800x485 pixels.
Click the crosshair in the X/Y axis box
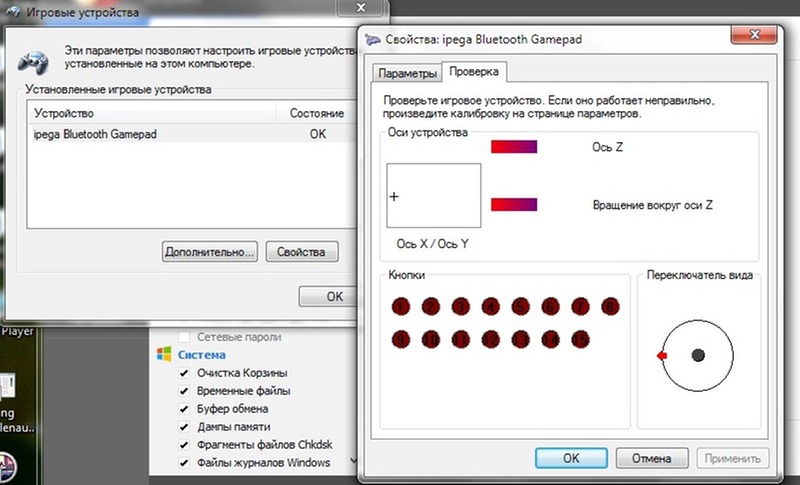(394, 197)
